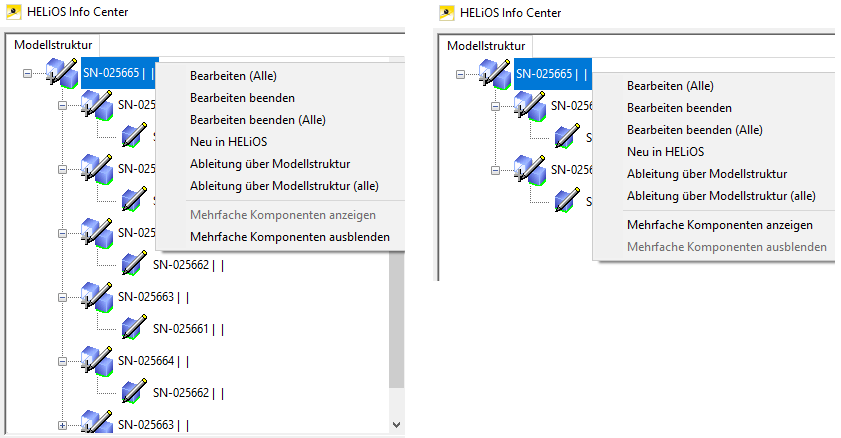Select the SN-025661 tree row
Image resolution: width=841 pixels, height=438 pixels.
pyautogui.click(x=188, y=329)
